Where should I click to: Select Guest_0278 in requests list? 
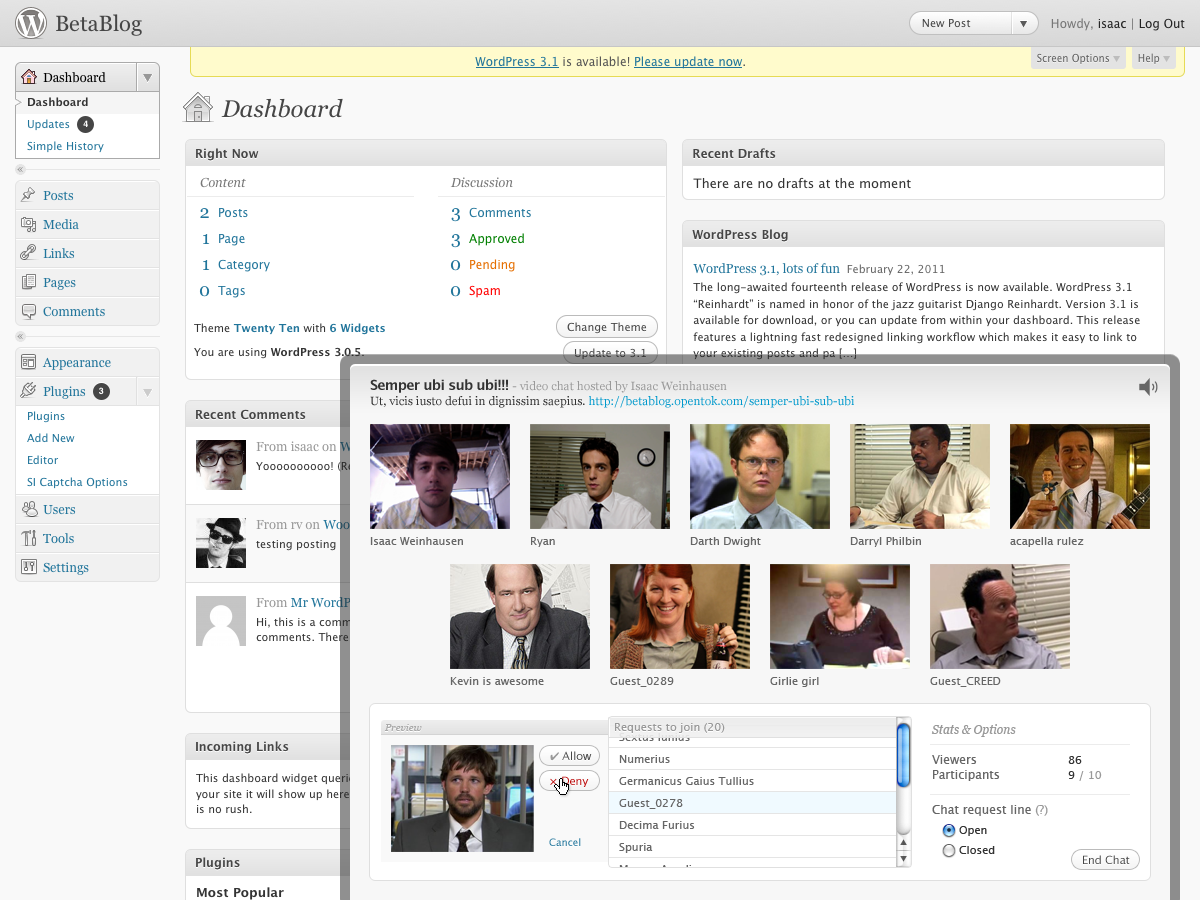coord(752,803)
